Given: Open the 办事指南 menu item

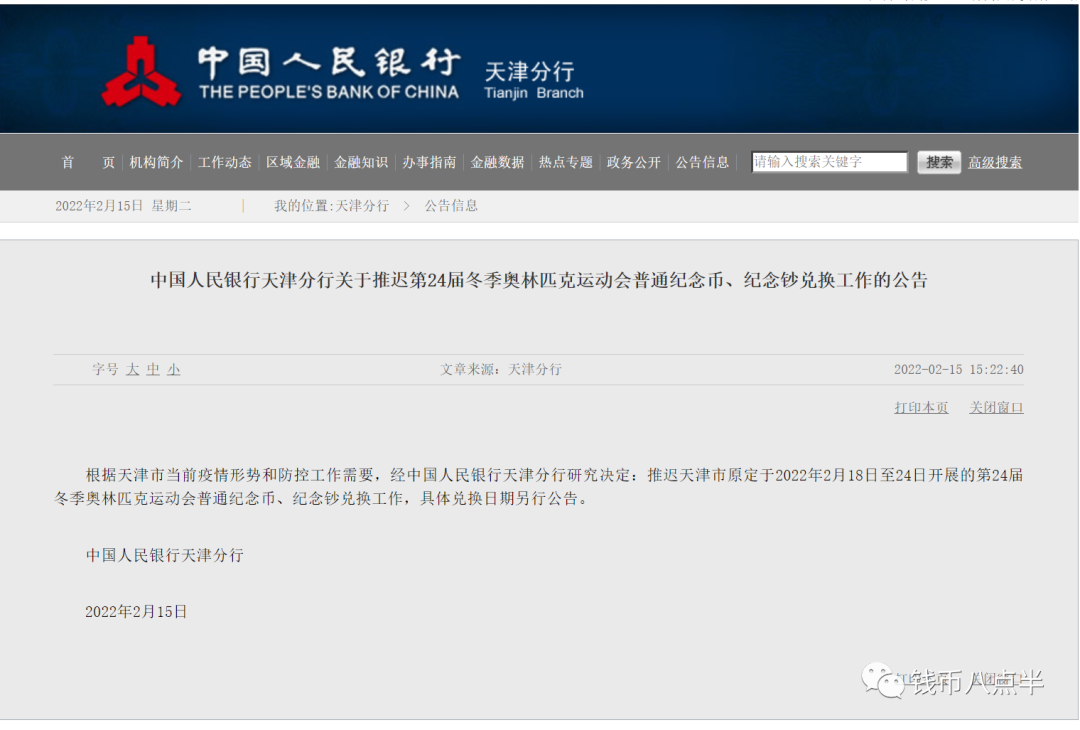Looking at the screenshot, I should (x=429, y=163).
